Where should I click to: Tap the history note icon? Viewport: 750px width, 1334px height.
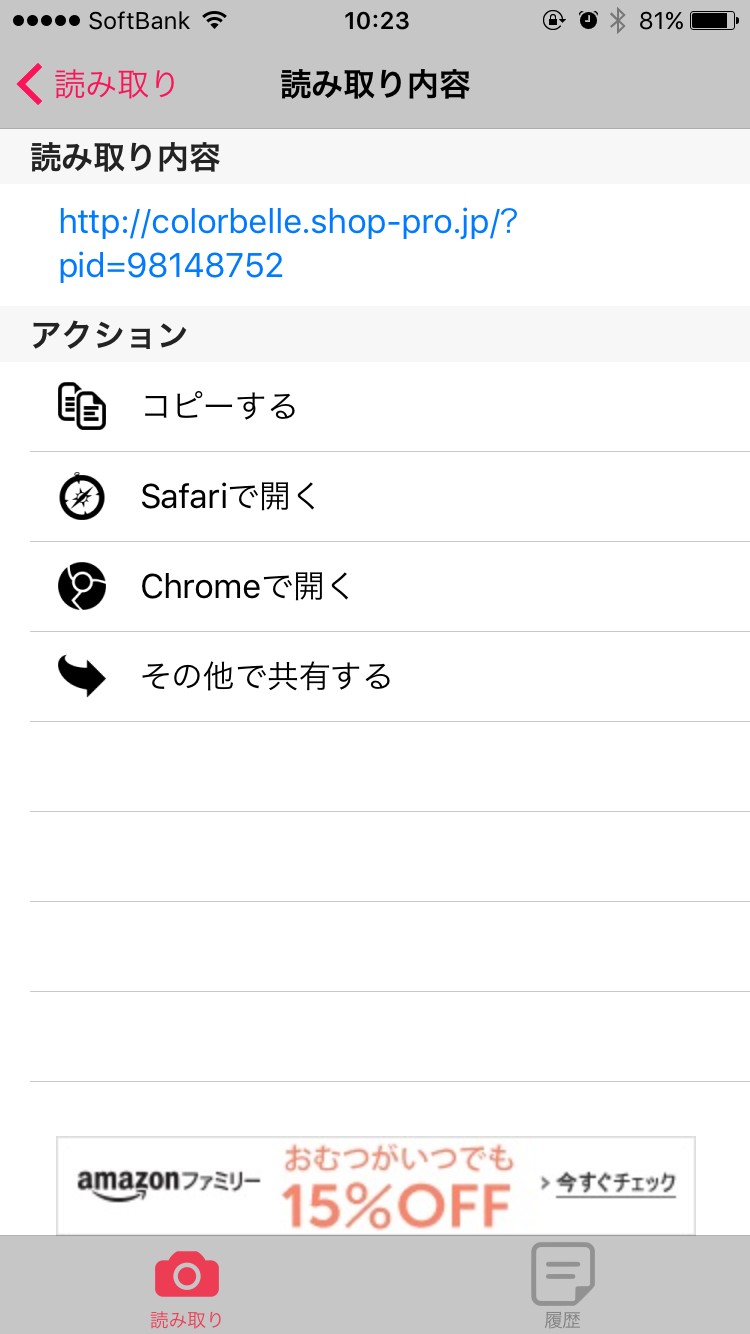(x=562, y=1273)
